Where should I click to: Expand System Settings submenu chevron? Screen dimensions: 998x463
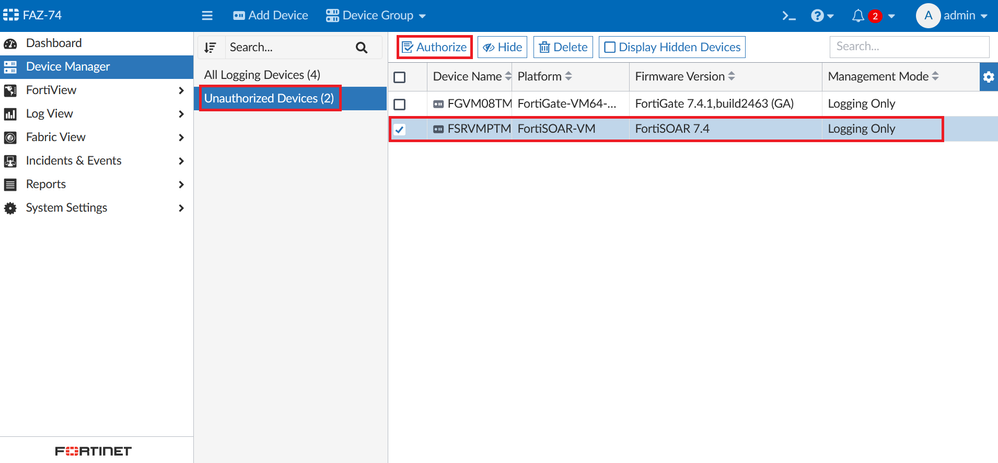click(x=181, y=208)
